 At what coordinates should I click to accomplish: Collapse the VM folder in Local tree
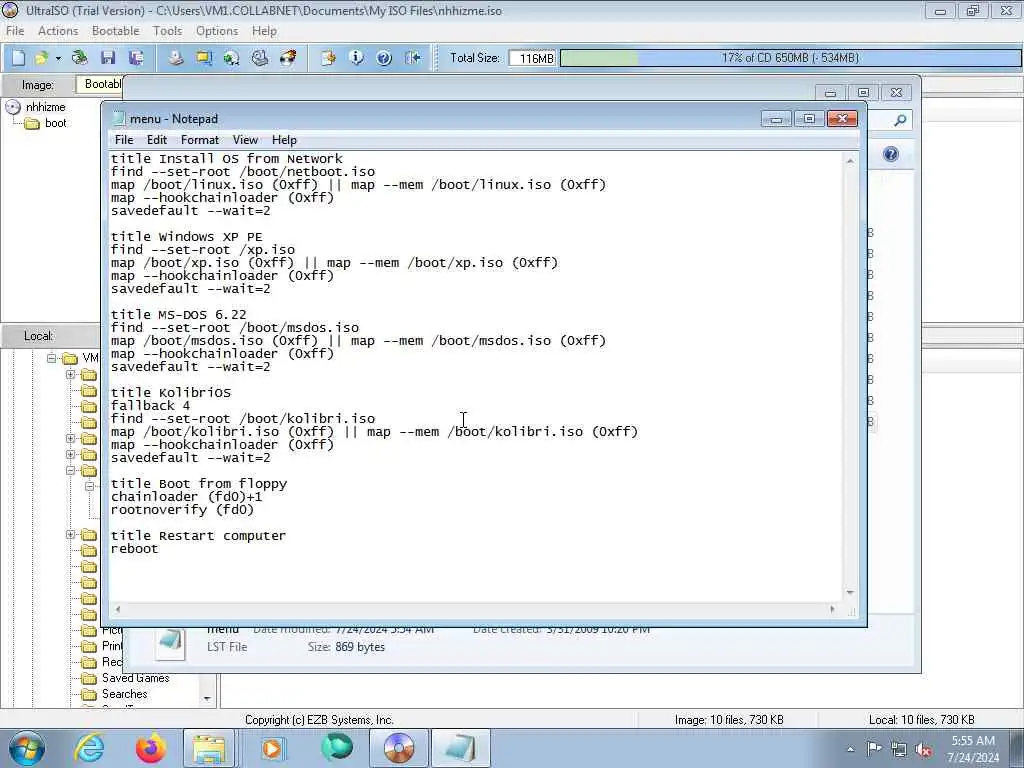click(x=51, y=358)
